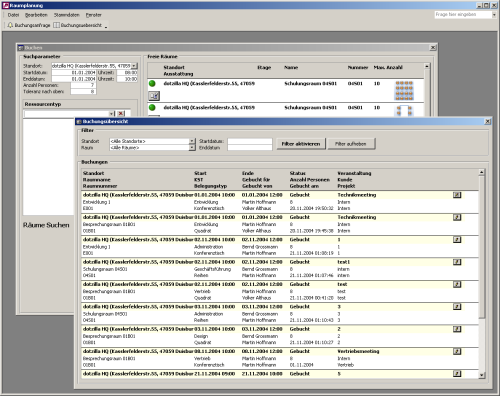Click the 'Räume Suchen' button

pyautogui.click(x=46, y=225)
